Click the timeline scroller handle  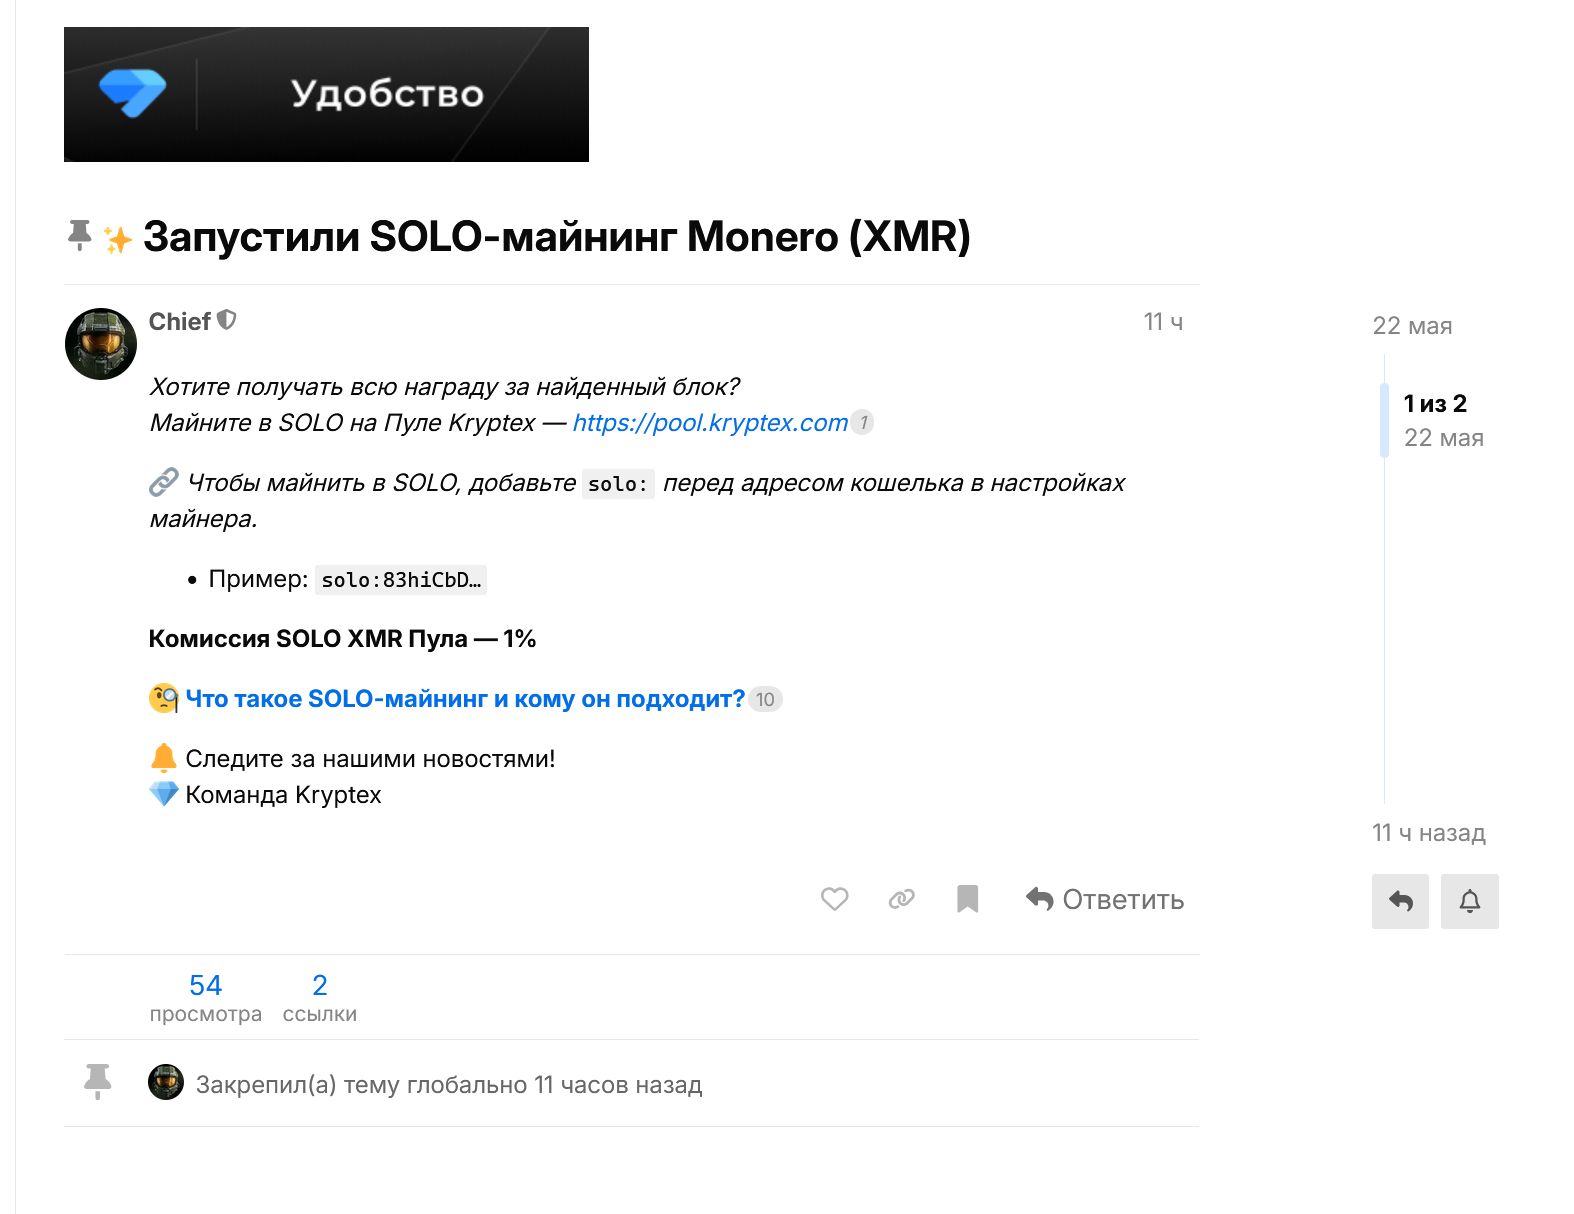[1384, 420]
